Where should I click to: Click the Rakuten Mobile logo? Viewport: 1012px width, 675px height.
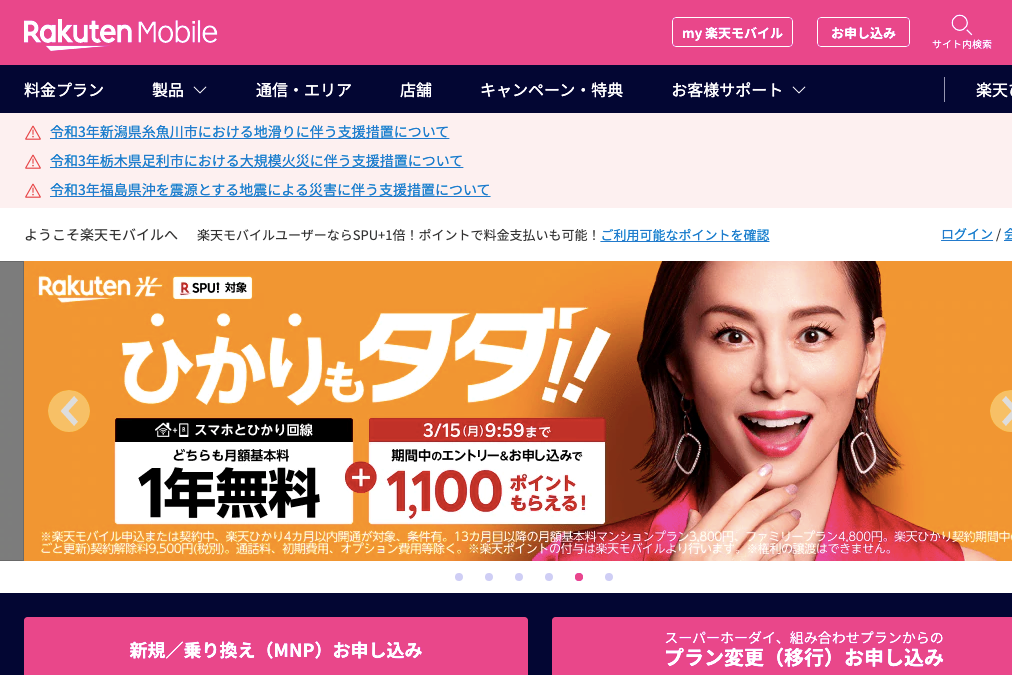(x=120, y=34)
